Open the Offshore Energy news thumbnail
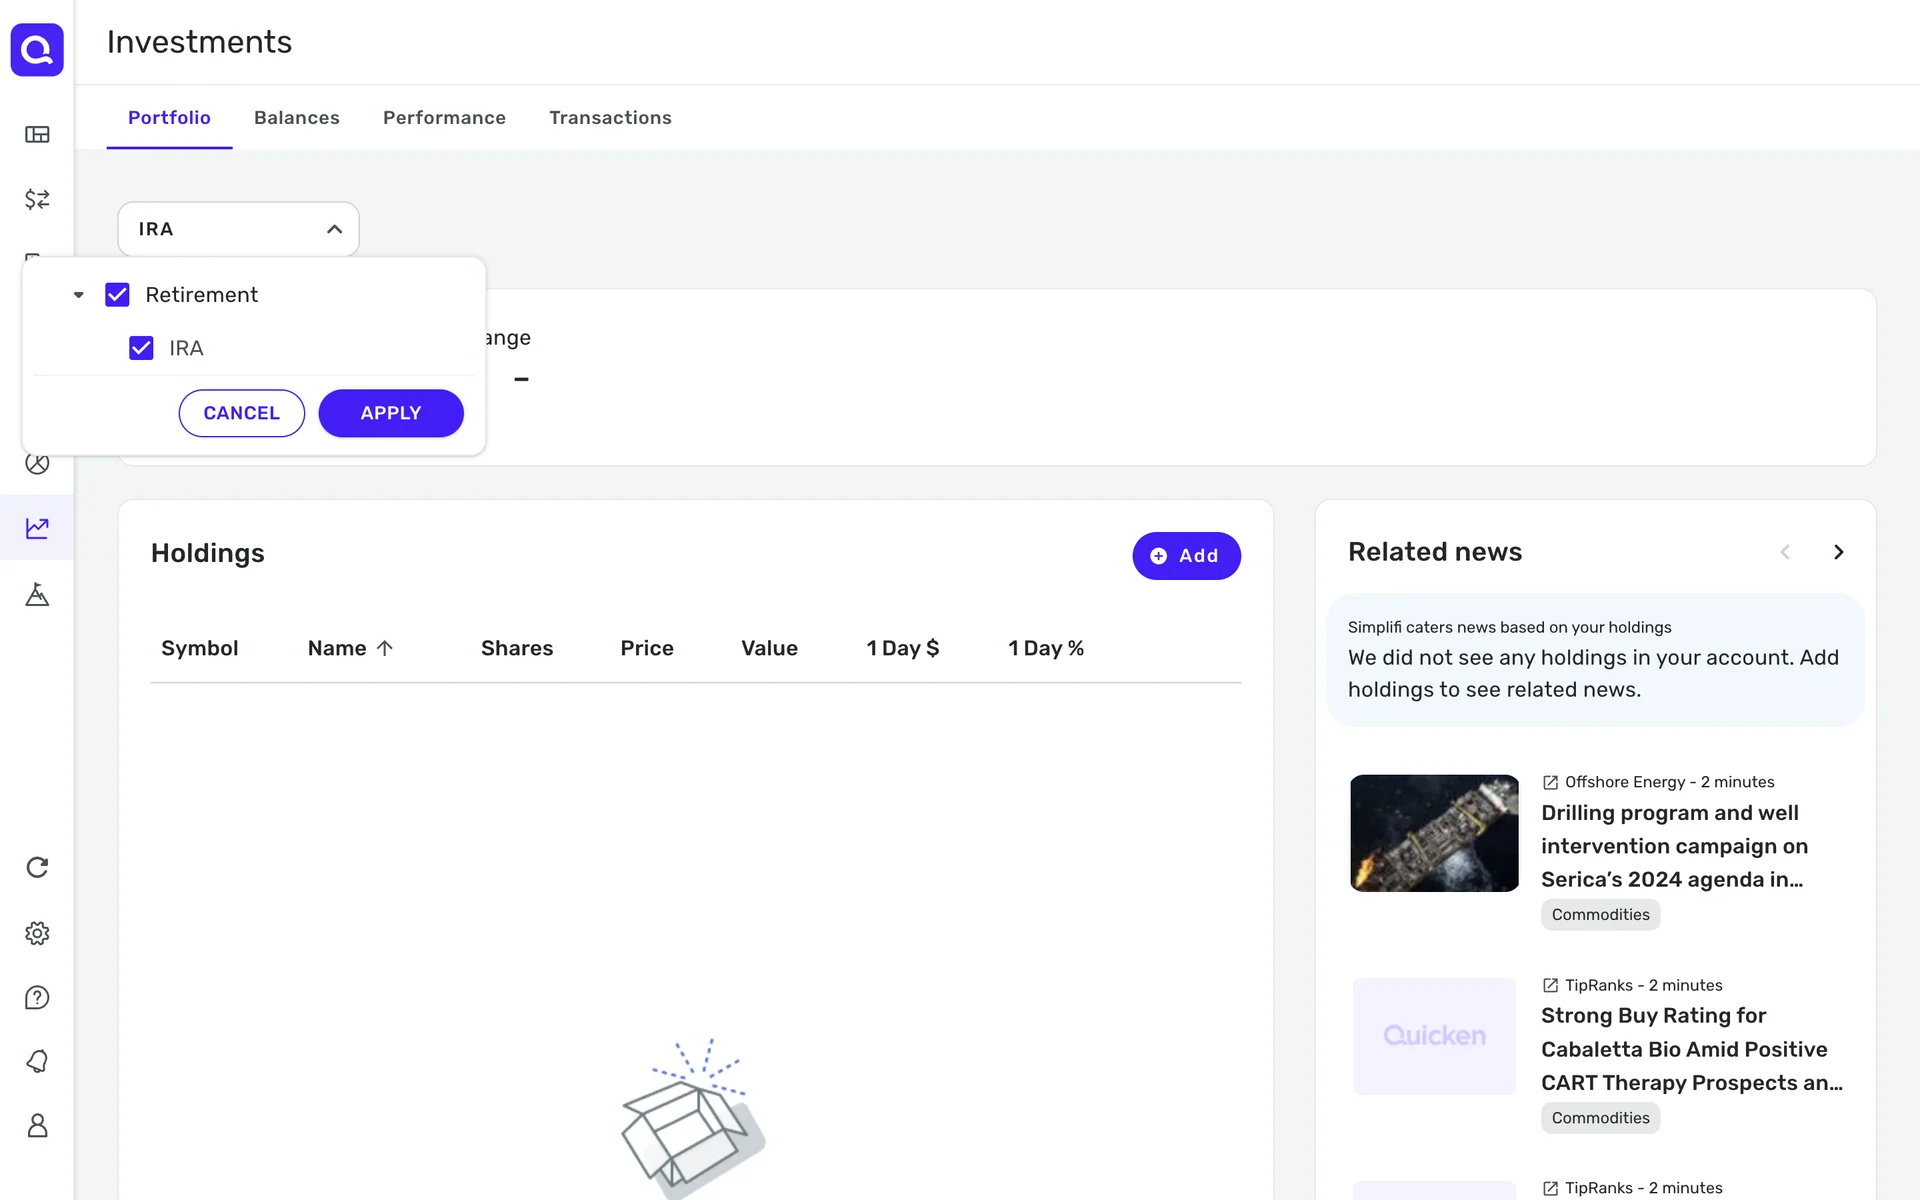Screen dimensions: 1920x1200 [1434, 833]
